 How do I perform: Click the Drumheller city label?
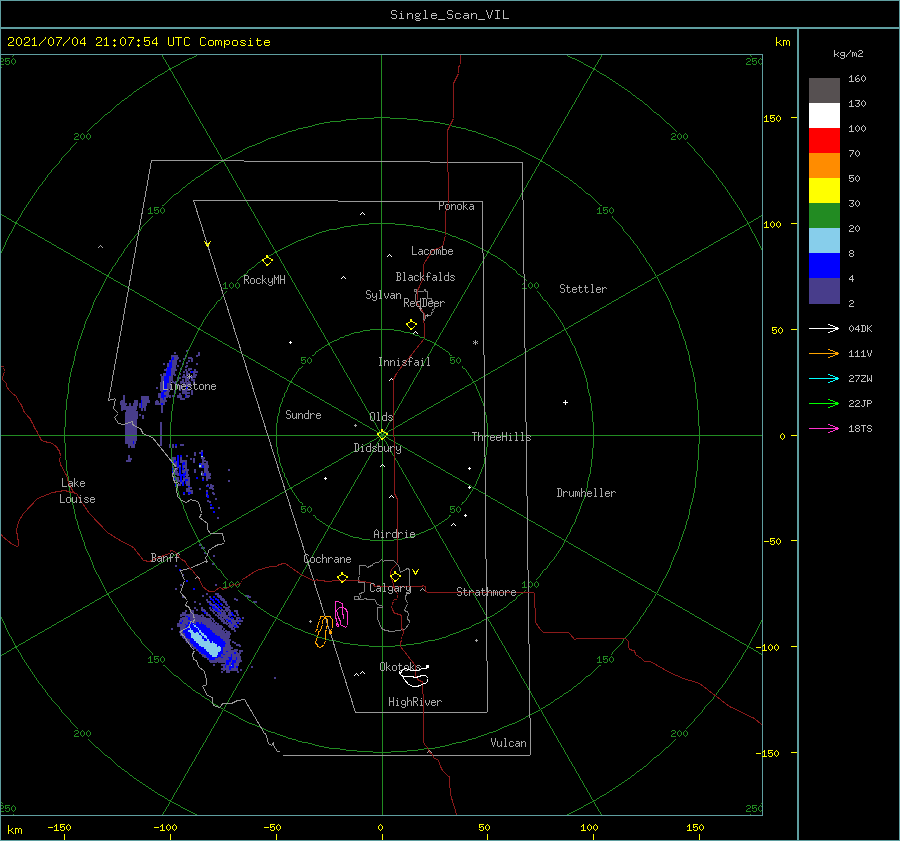(586, 493)
